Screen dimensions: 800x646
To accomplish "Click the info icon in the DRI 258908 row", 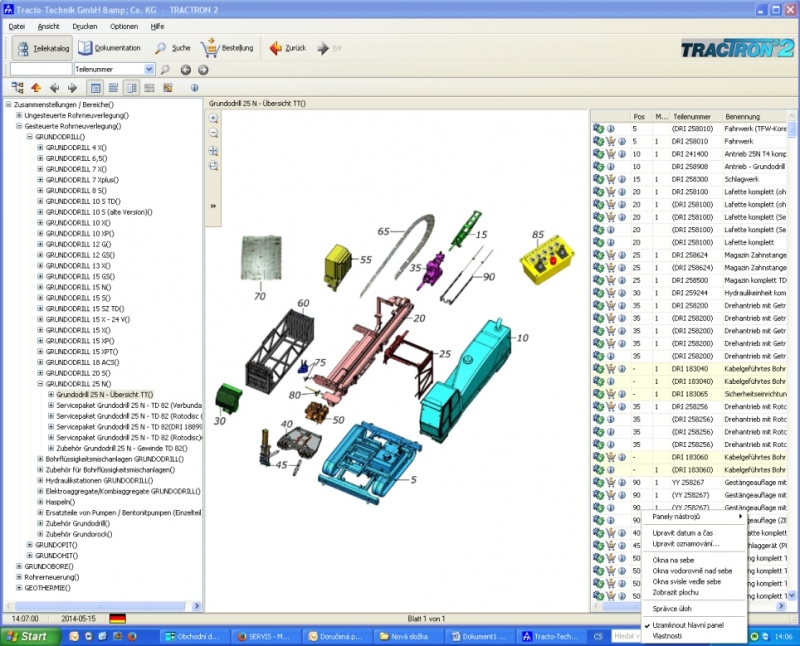I will (x=611, y=167).
